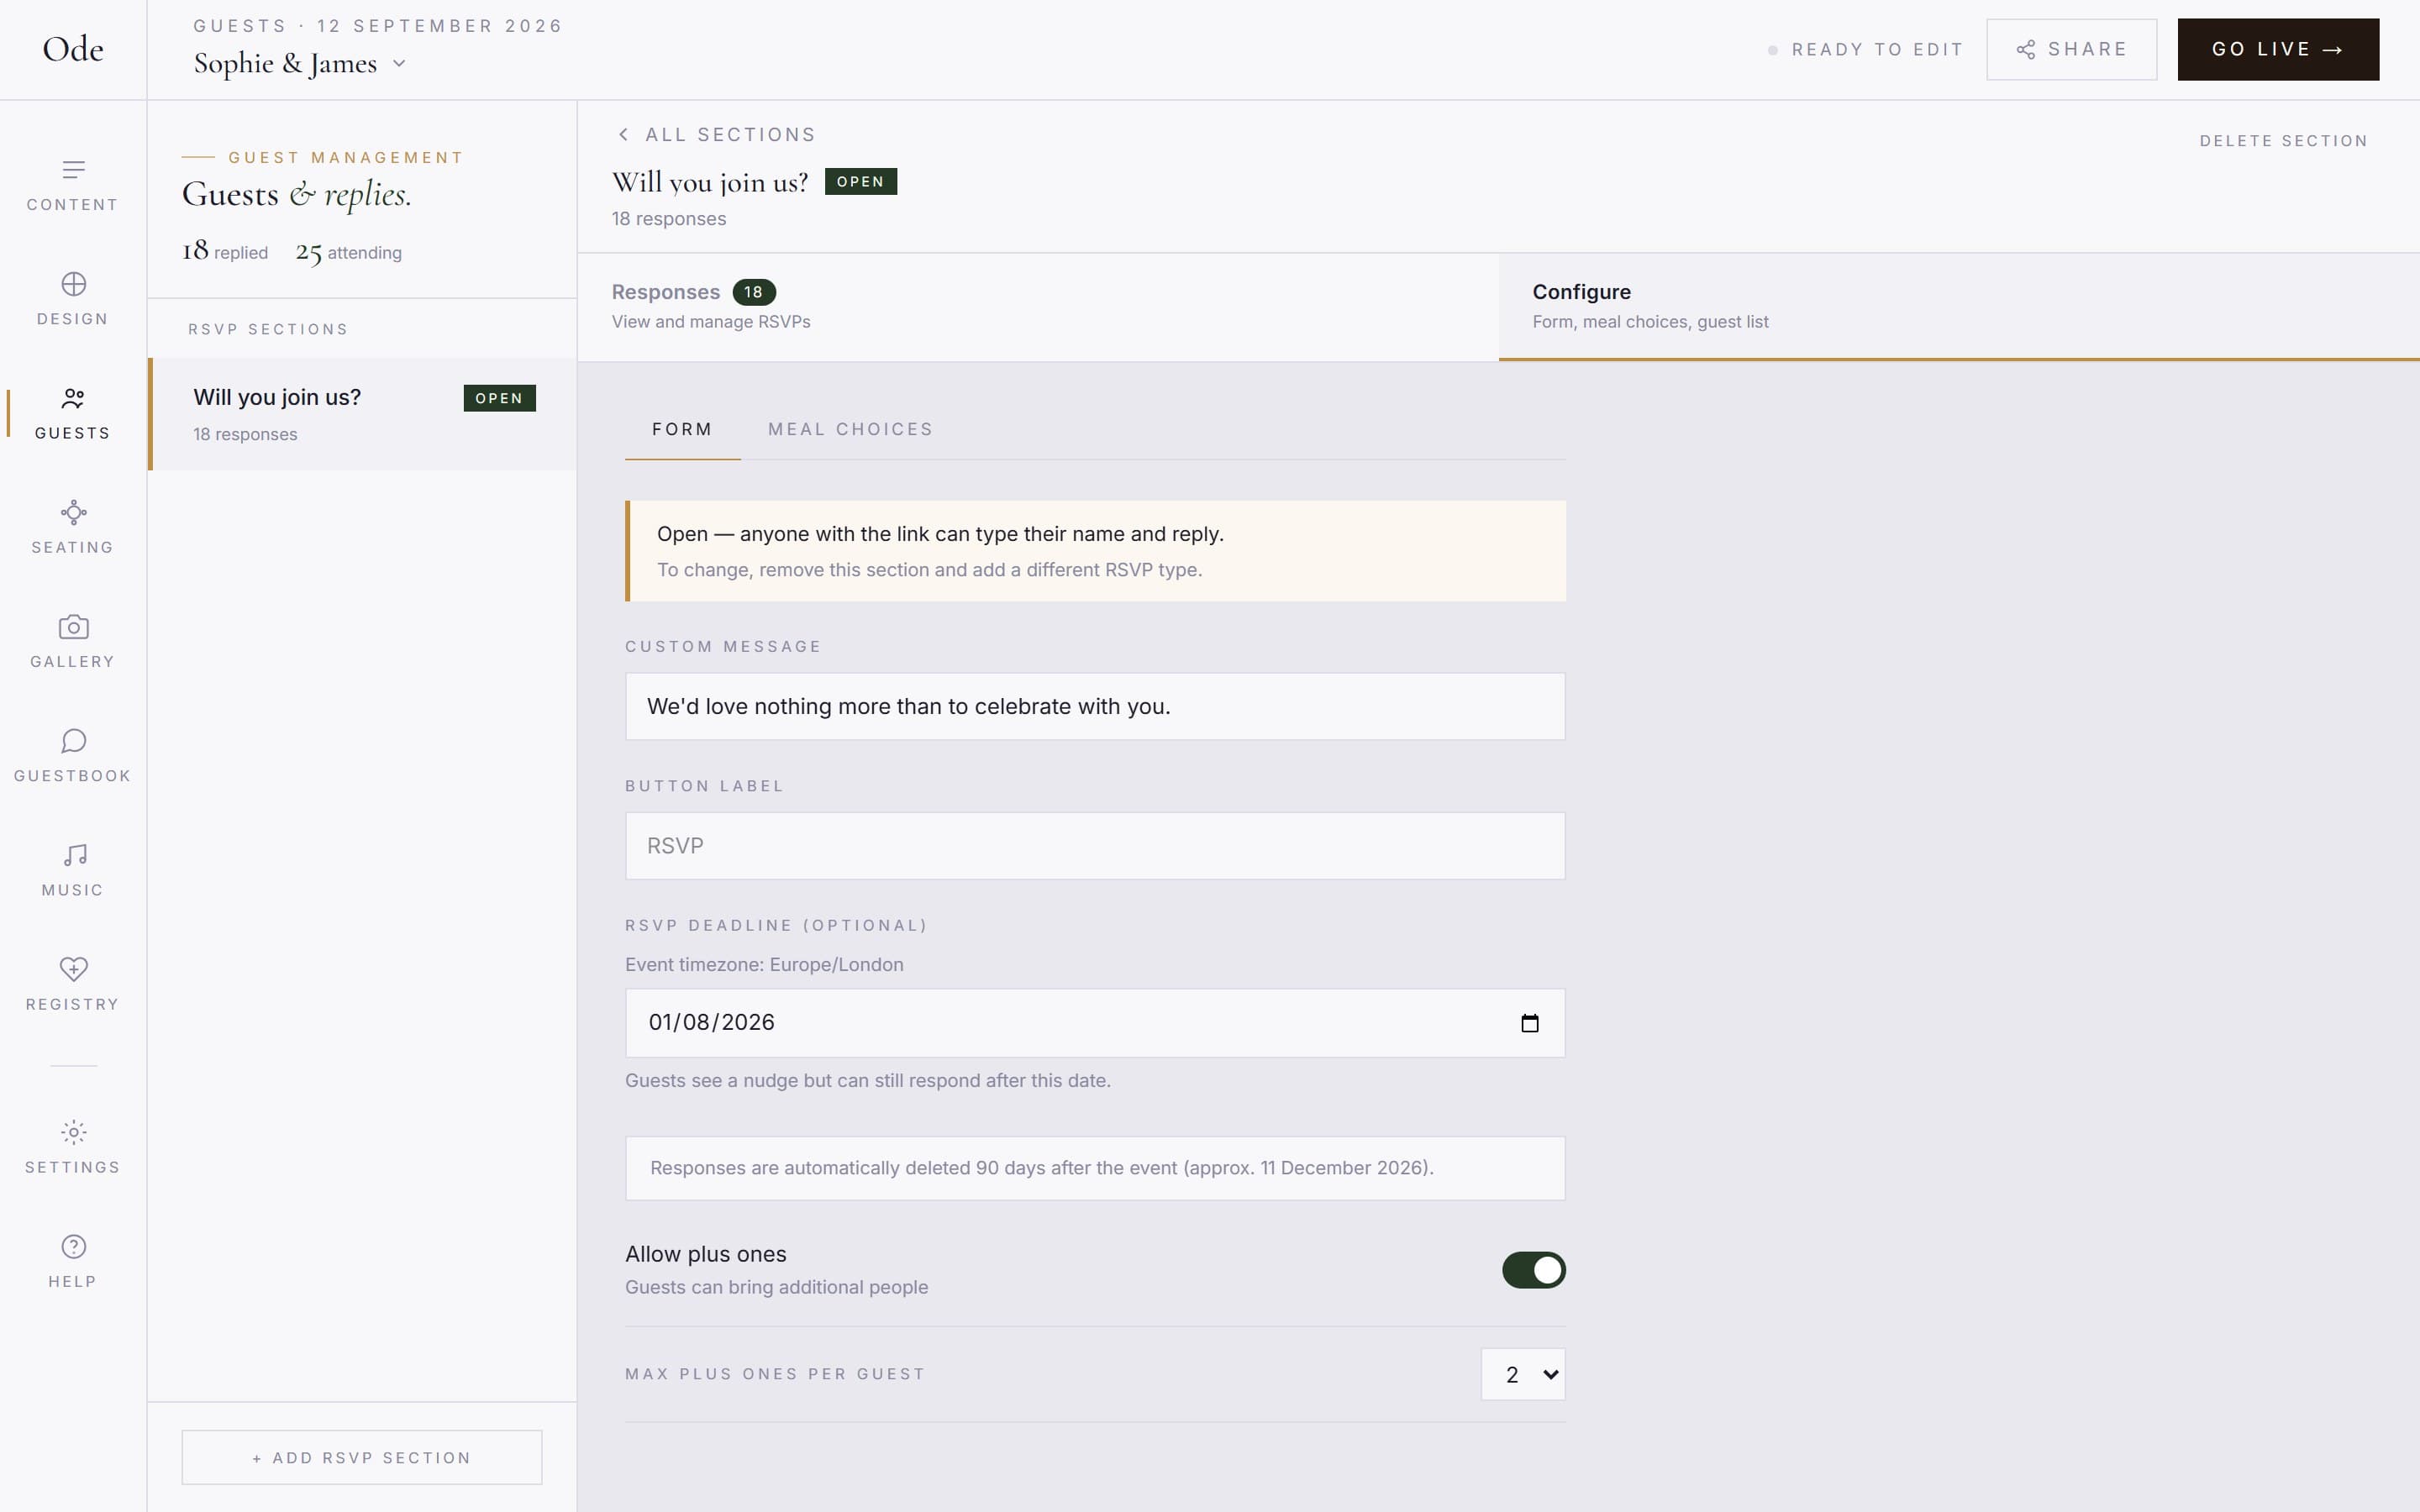Click the 18 badge on Responses tab

(754, 292)
